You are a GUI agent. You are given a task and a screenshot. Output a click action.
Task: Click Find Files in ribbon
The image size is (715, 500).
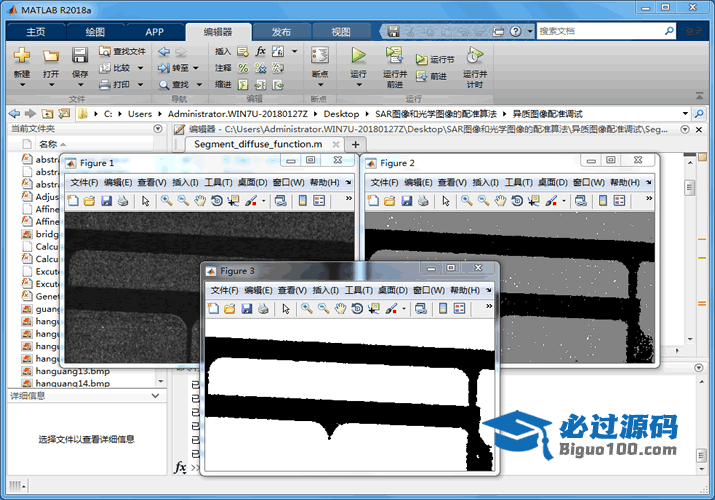click(123, 51)
